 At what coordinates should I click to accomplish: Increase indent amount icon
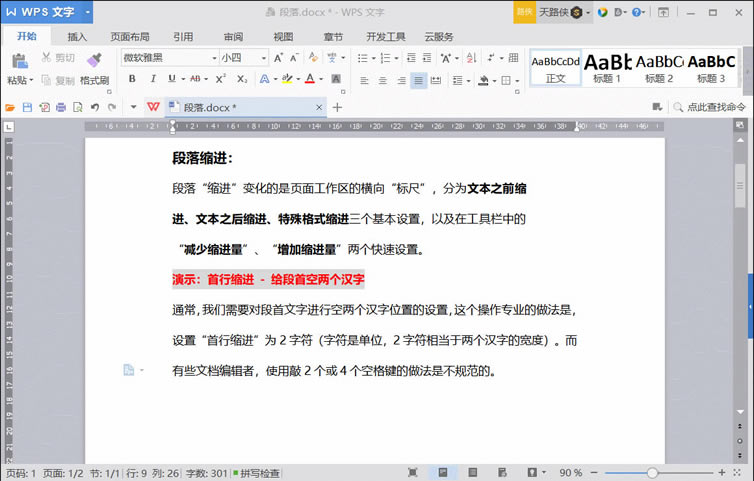coord(427,58)
